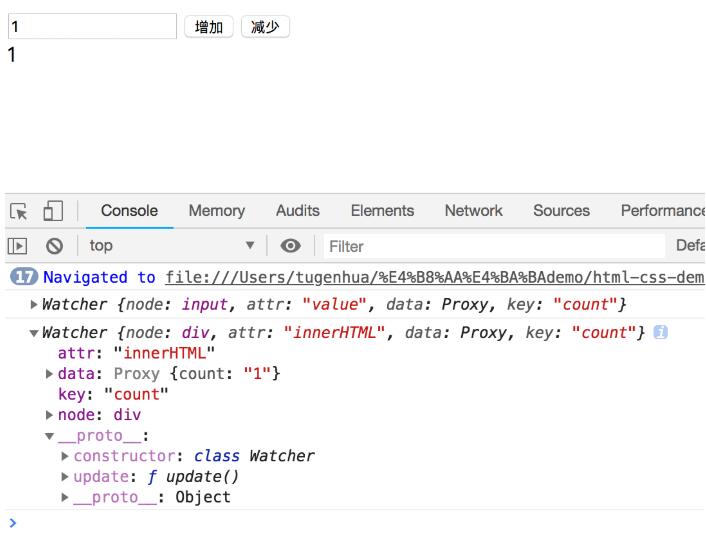Viewport: 706px width, 537px height.
Task: Click the eye live expression icon
Action: point(290,246)
